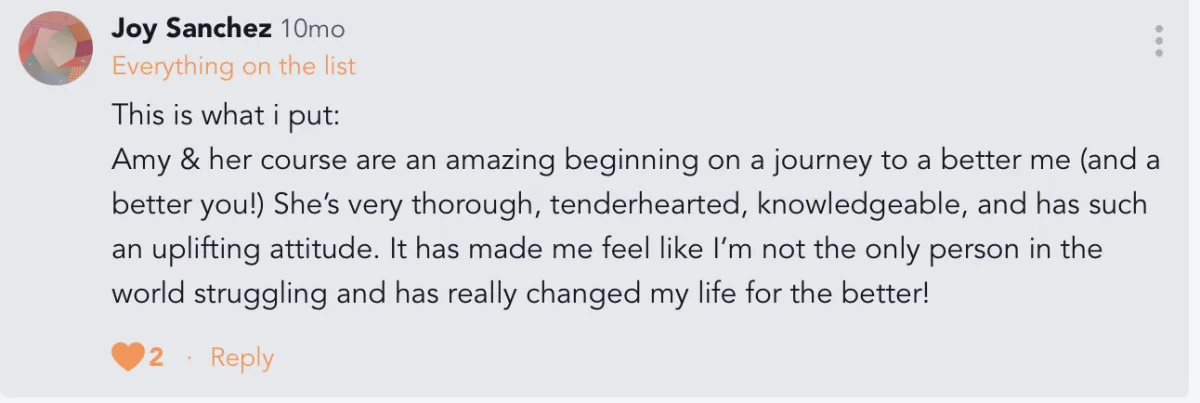Image resolution: width=1200 pixels, height=403 pixels.
Task: Open the "Everything on the list" link
Action: point(233,67)
